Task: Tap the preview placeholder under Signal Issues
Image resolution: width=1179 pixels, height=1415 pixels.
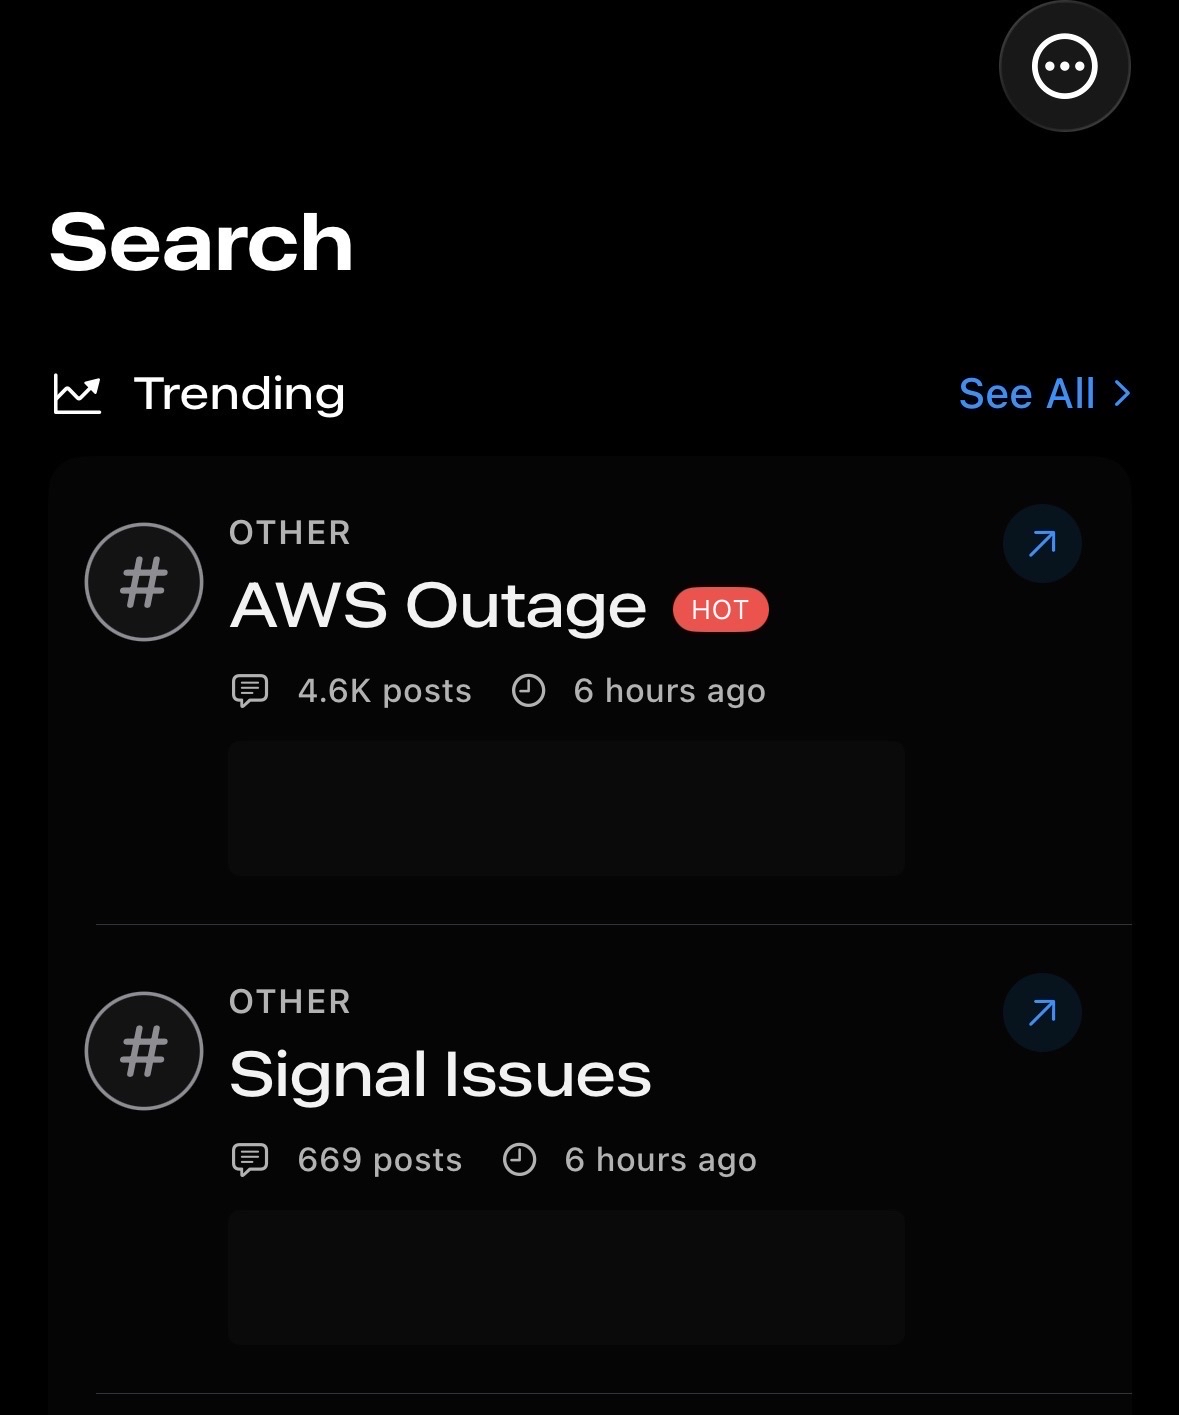Action: tap(566, 1277)
